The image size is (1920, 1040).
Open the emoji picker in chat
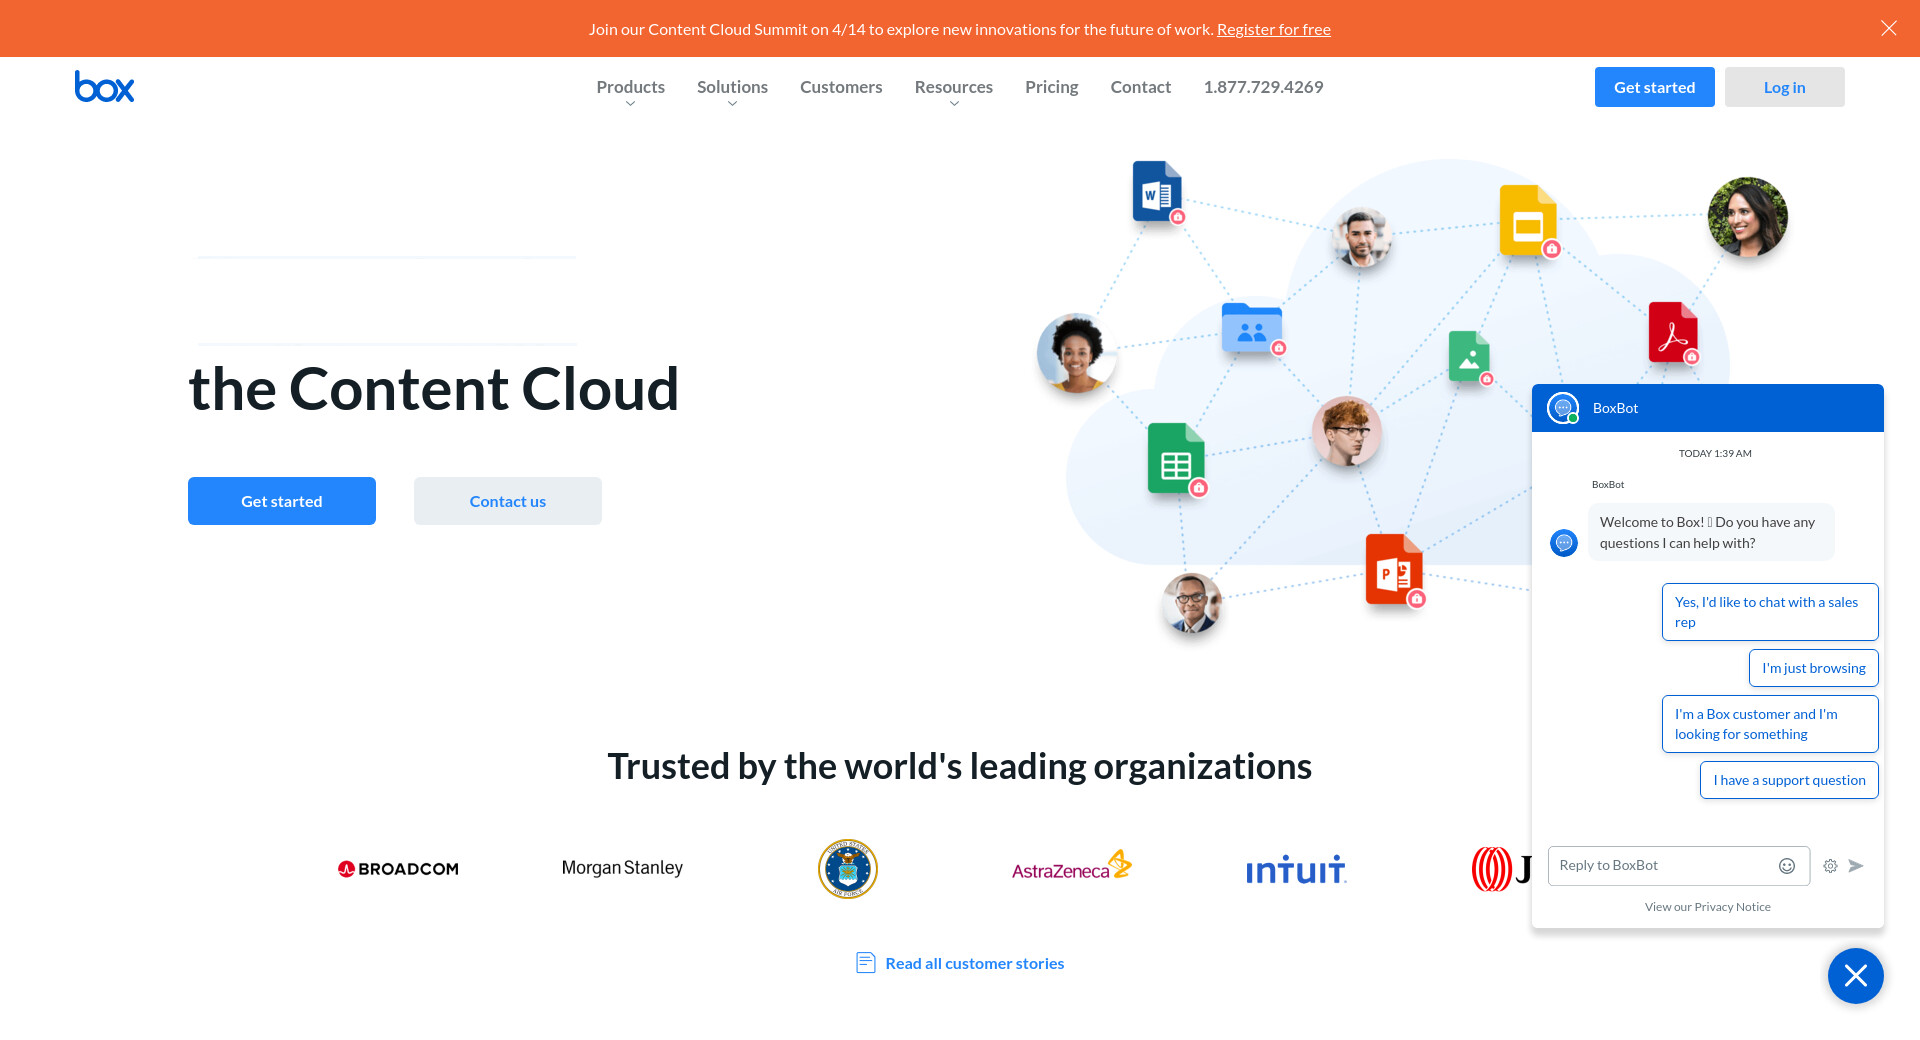click(x=1787, y=866)
